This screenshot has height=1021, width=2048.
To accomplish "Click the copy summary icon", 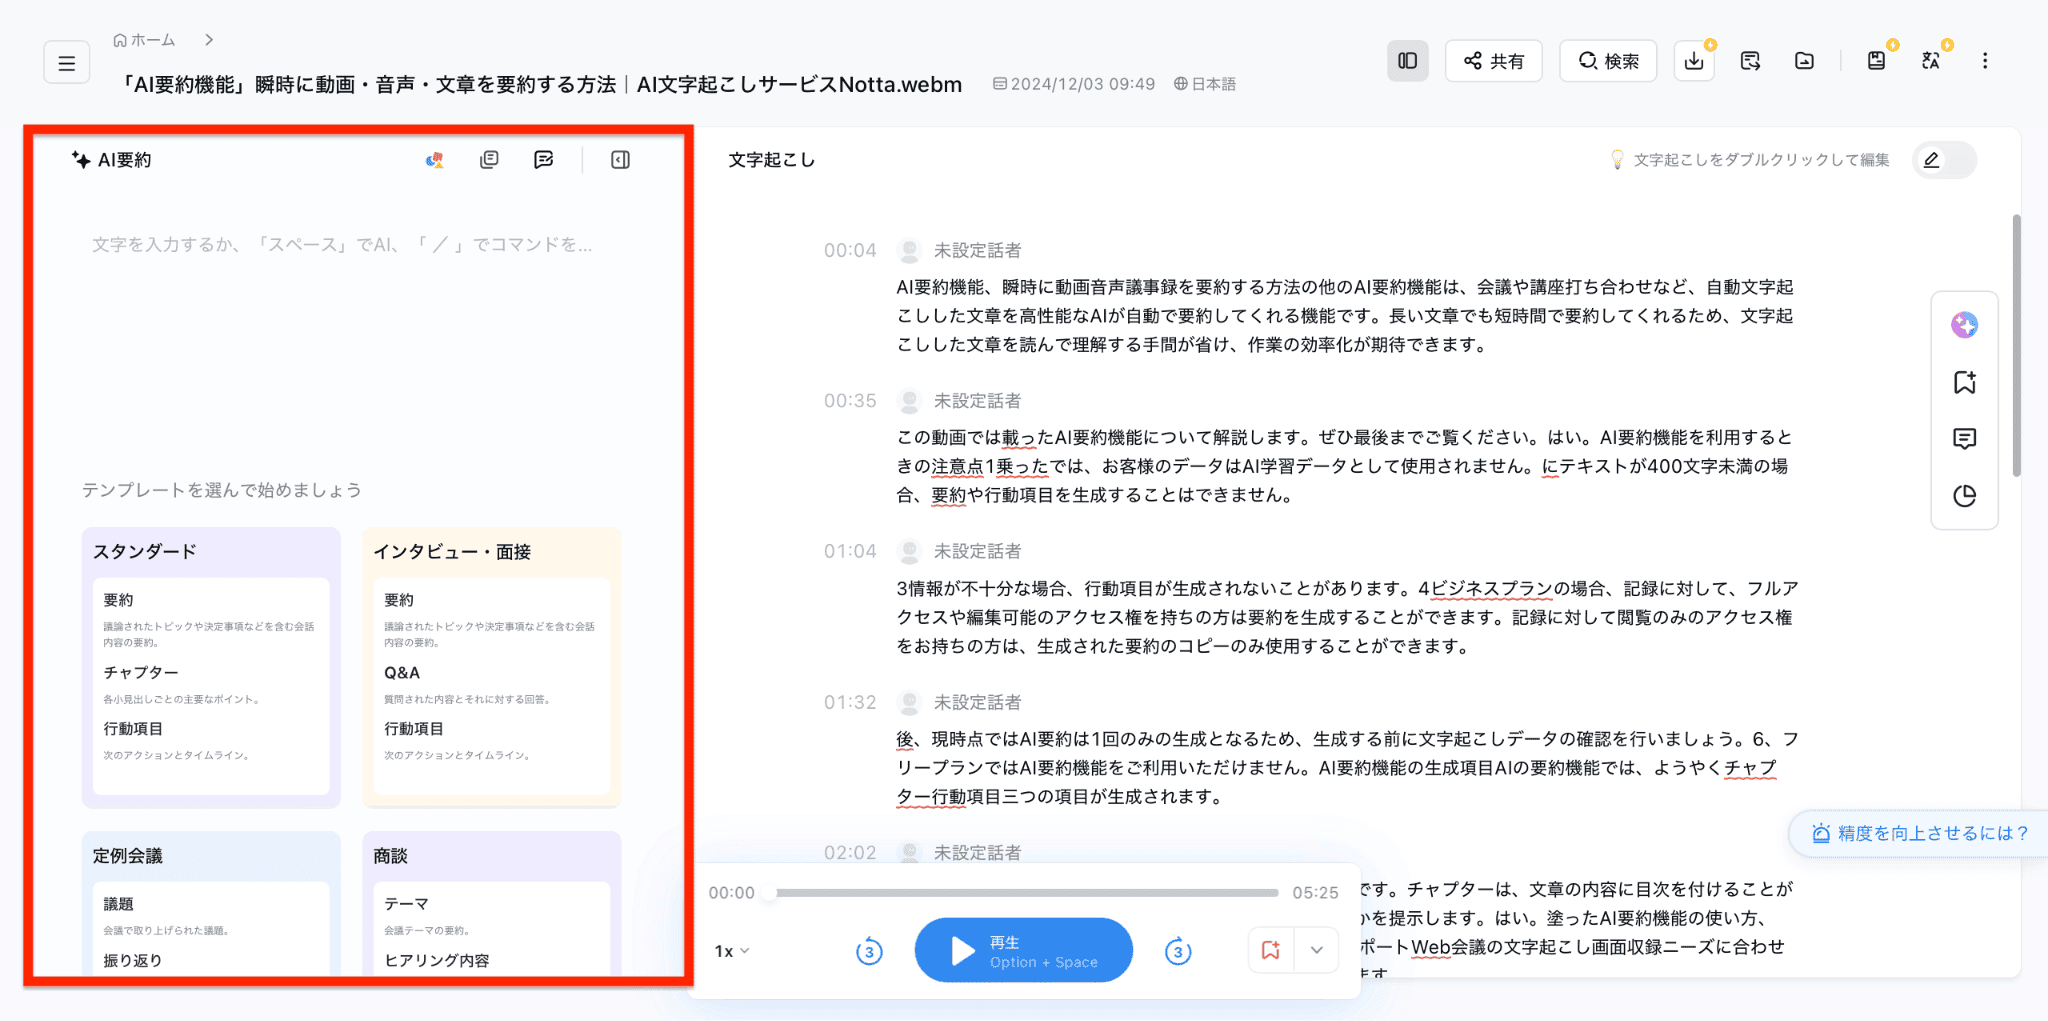I will 489,160.
